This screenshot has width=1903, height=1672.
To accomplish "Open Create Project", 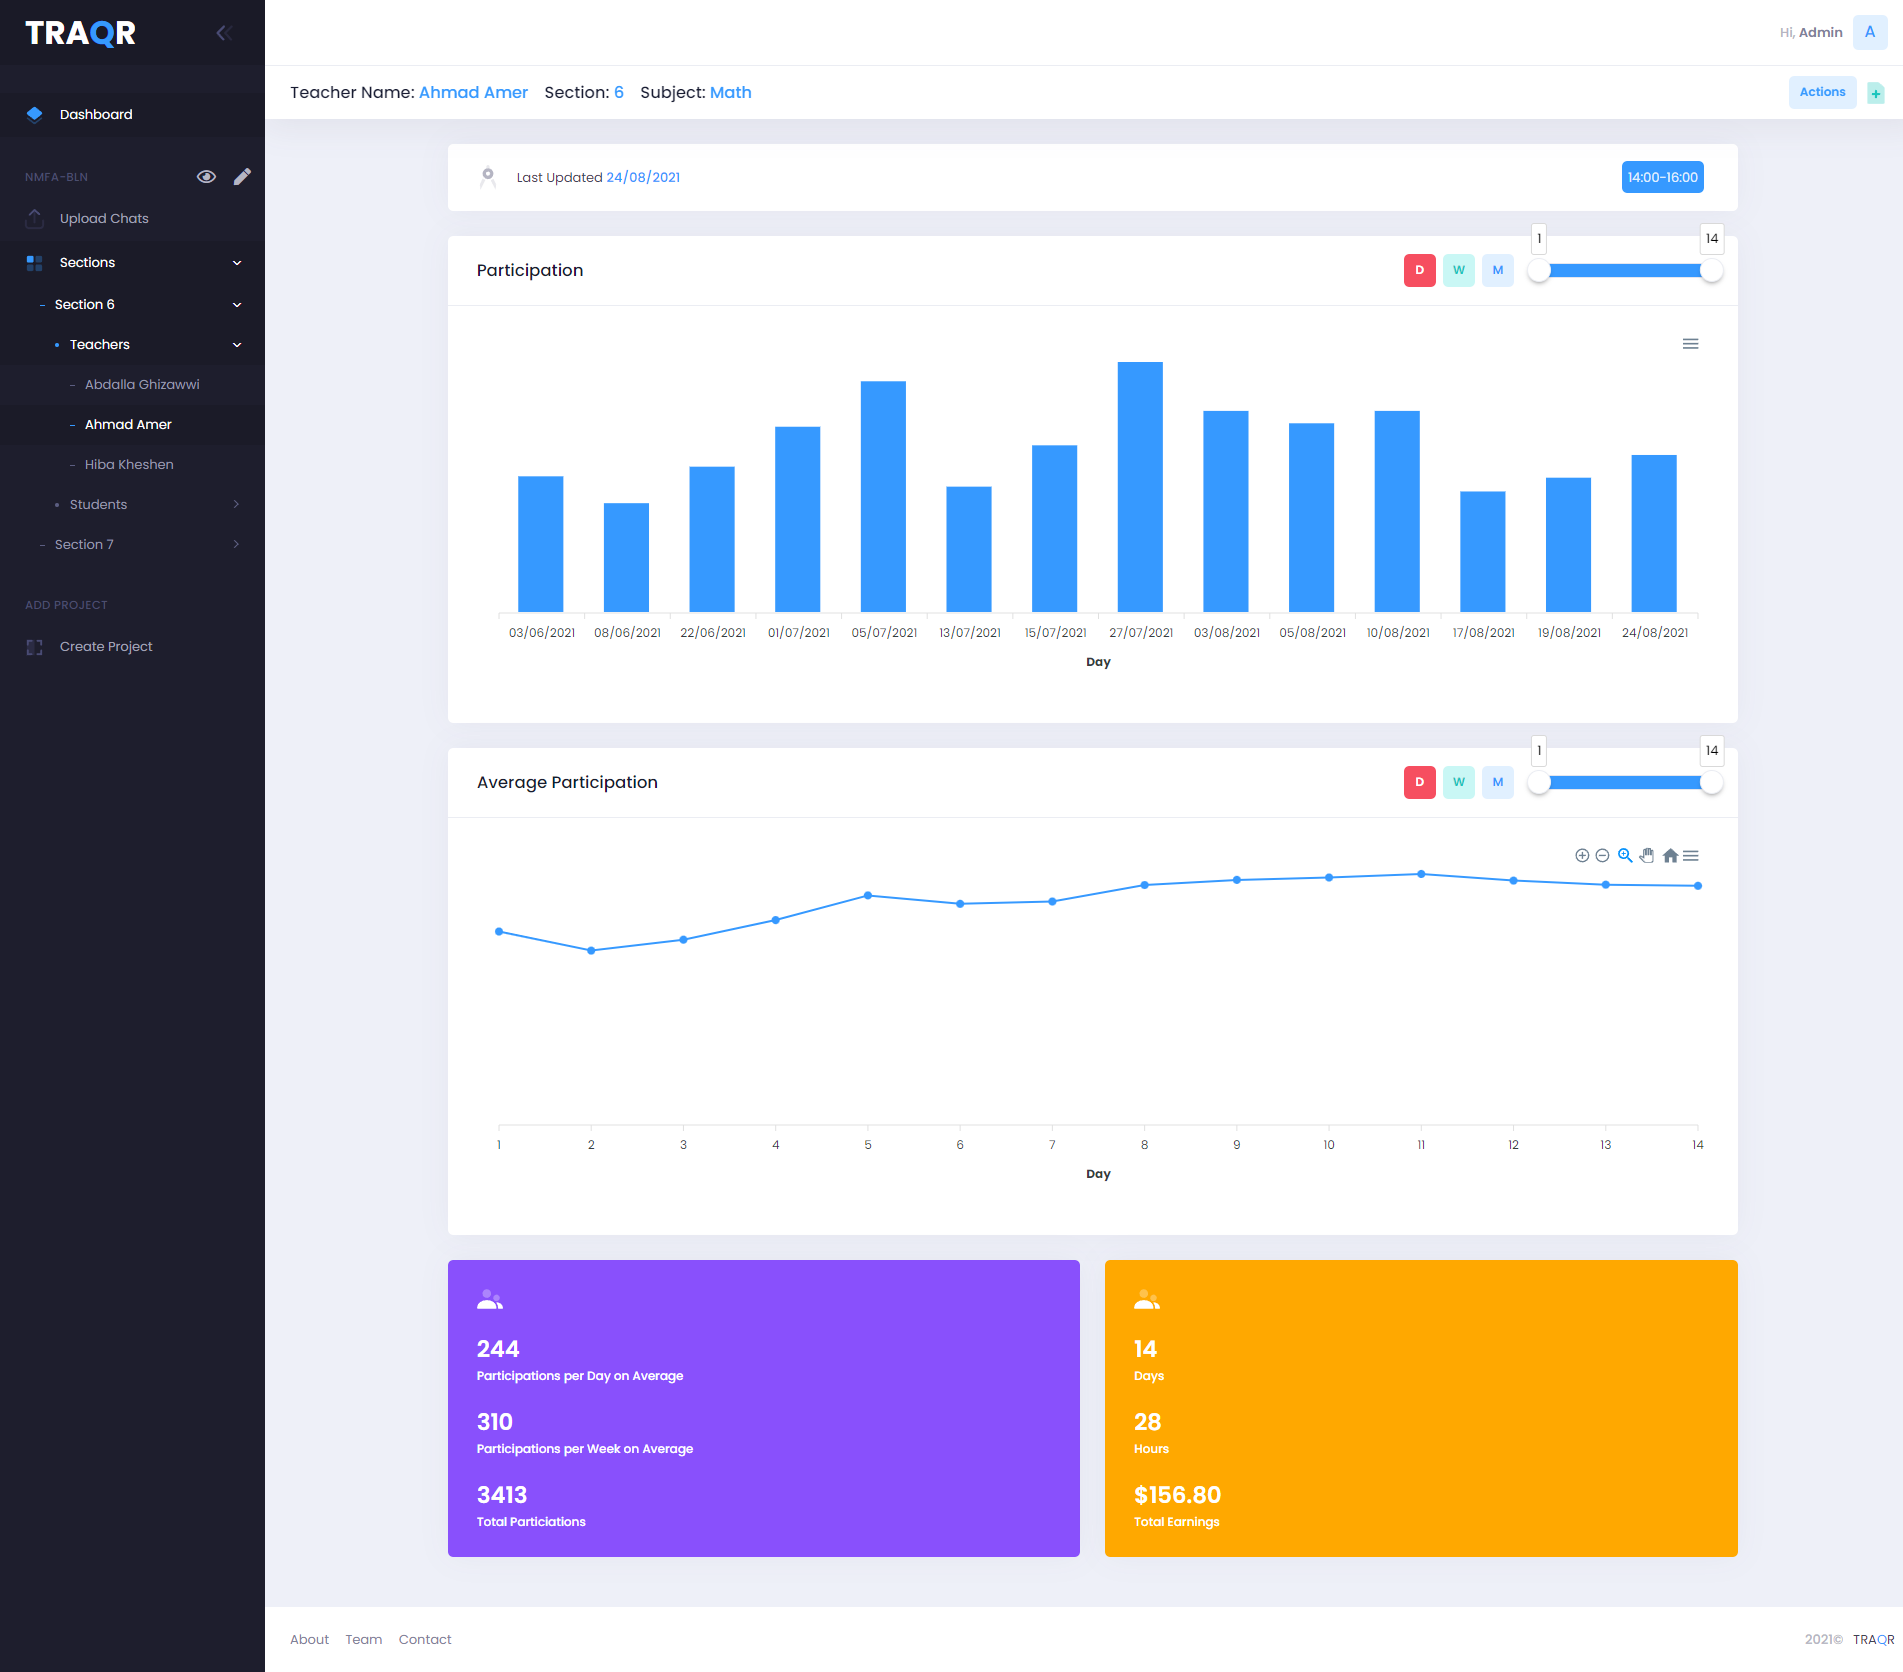I will (132, 647).
